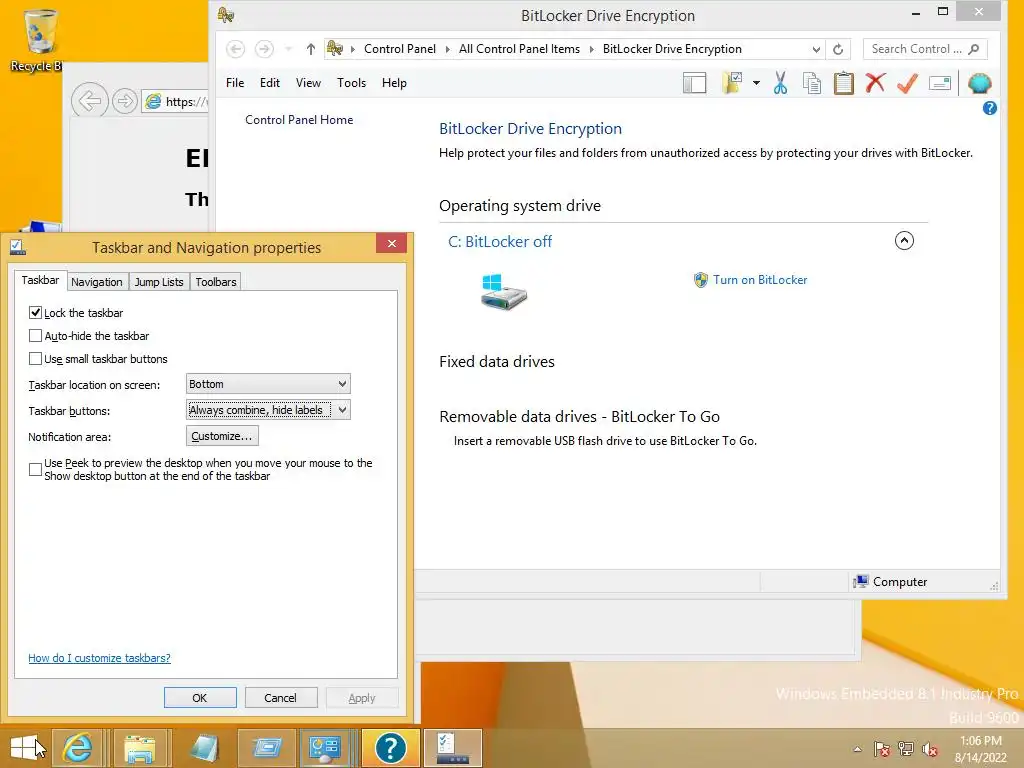Switch to Navigation tab

97,282
